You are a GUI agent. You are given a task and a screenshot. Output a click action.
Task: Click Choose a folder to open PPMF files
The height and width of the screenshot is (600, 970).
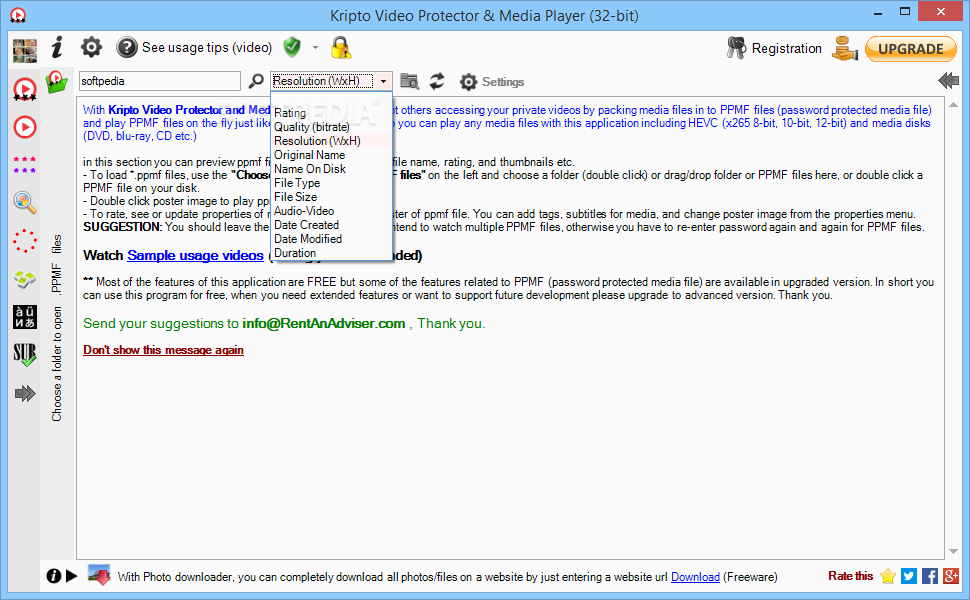coord(57,328)
